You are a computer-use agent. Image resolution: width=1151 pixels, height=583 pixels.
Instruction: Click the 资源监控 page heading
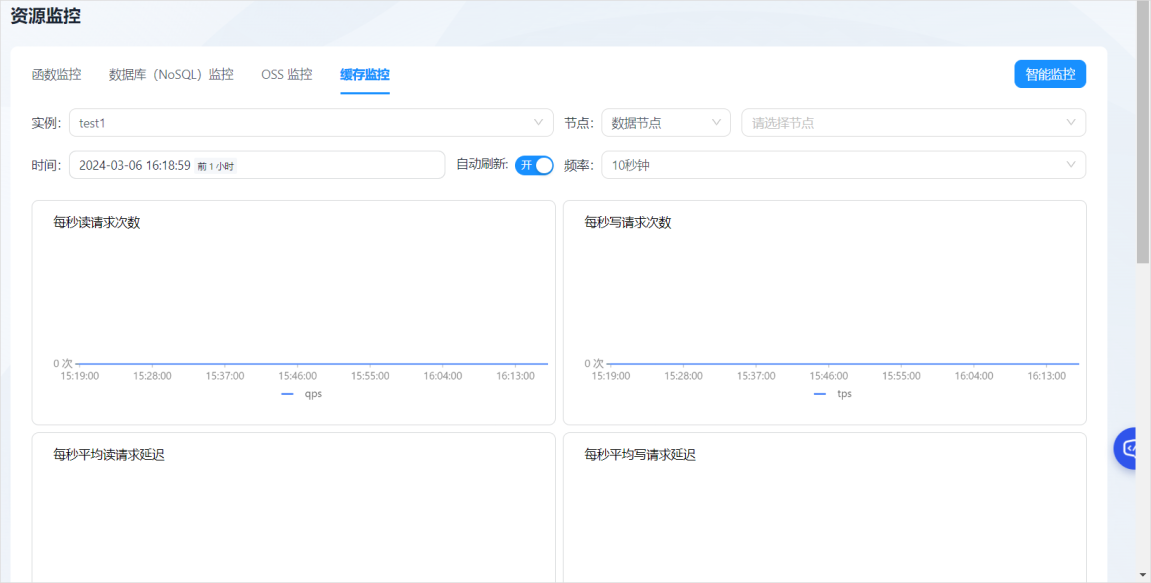(x=46, y=16)
